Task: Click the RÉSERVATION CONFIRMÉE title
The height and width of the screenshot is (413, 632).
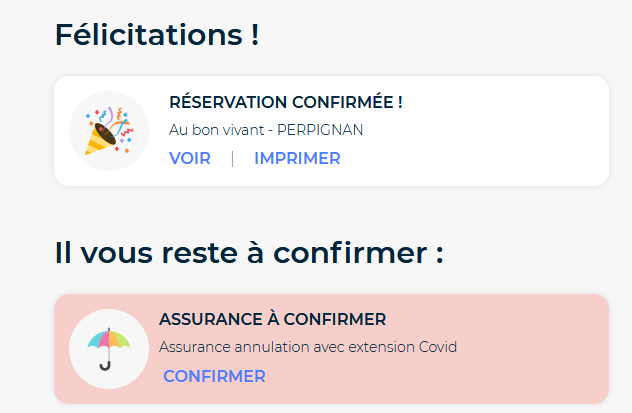Action: (286, 102)
